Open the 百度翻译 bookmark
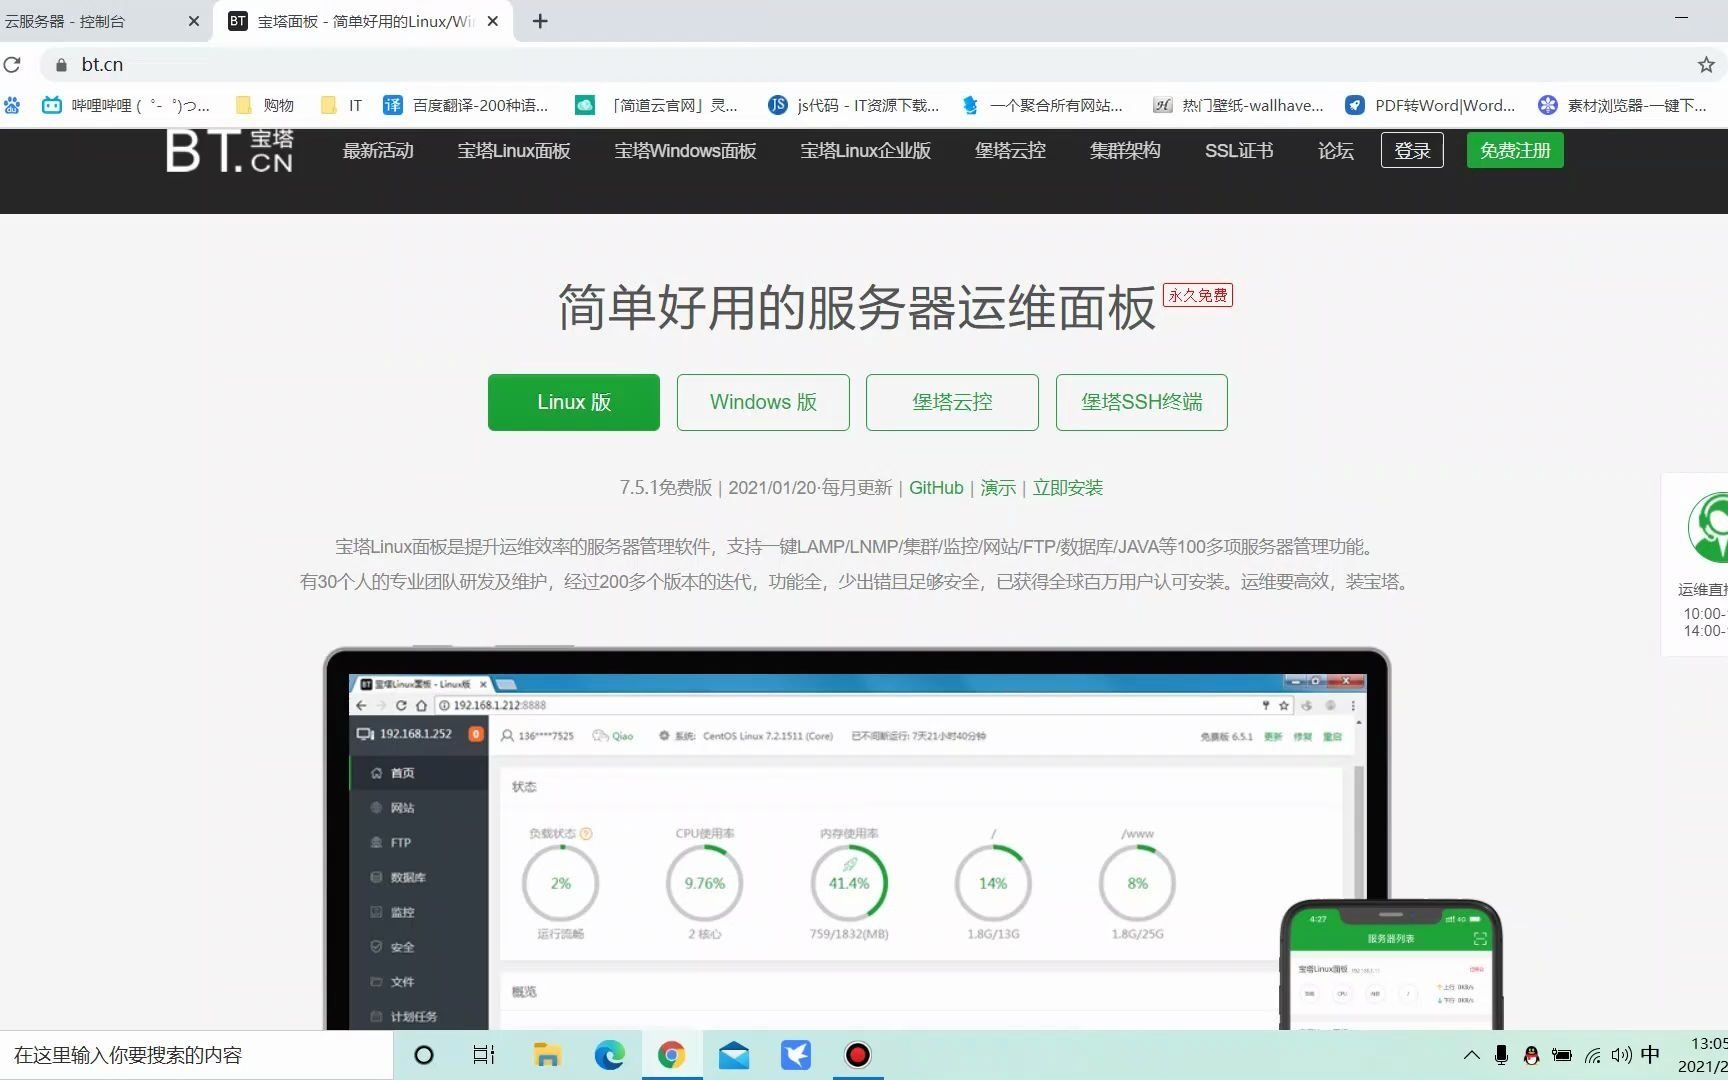The image size is (1728, 1080). click(x=466, y=105)
